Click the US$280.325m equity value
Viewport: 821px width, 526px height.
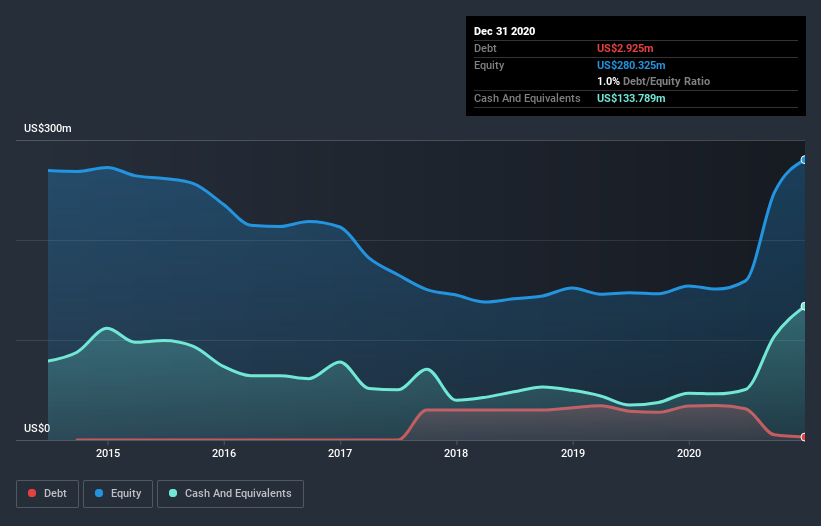point(631,65)
